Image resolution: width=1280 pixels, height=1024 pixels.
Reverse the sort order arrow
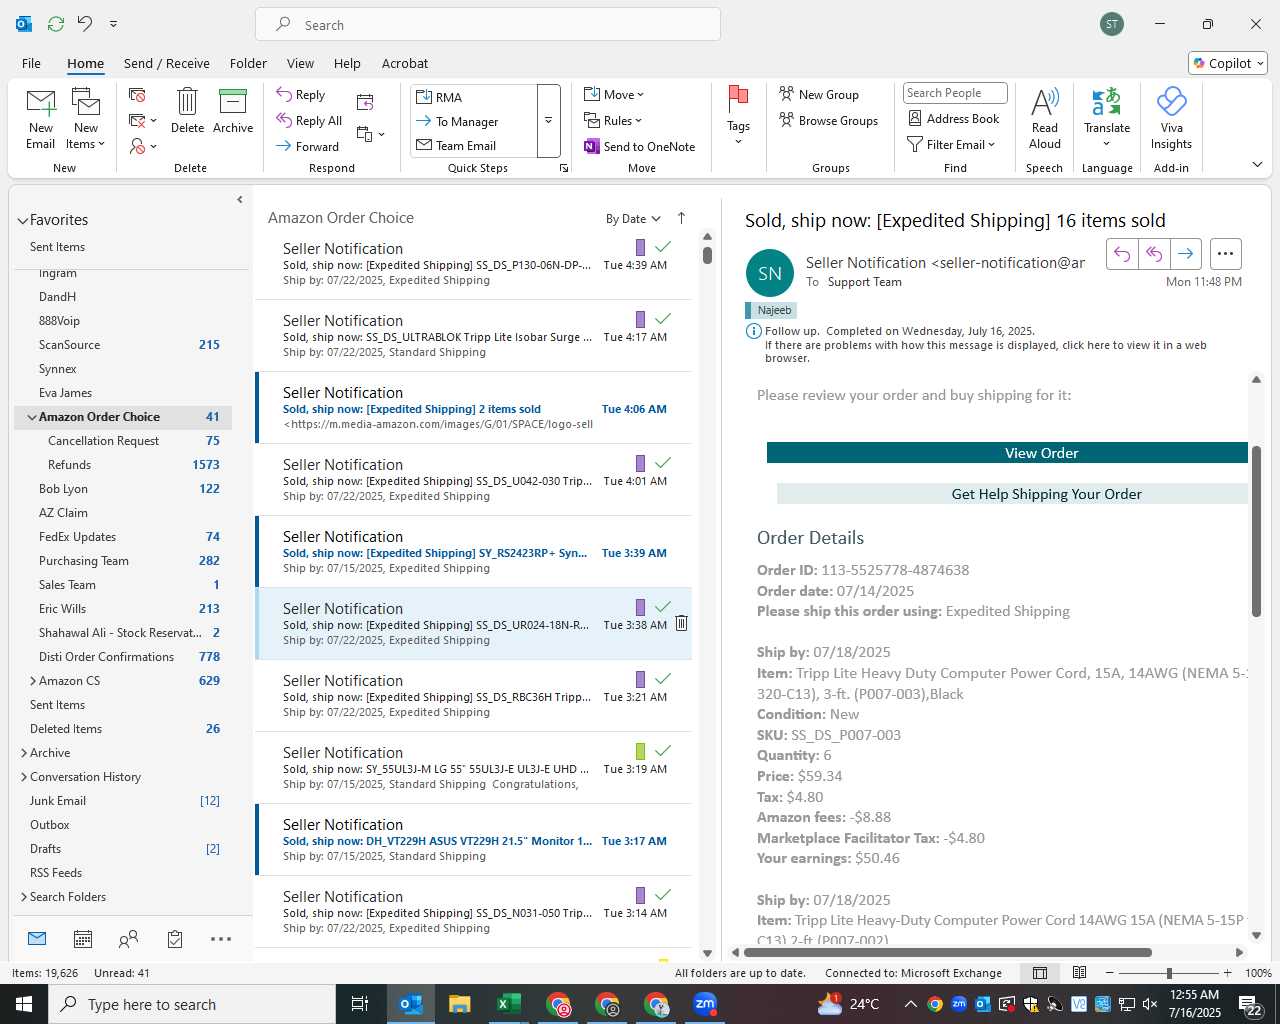click(x=682, y=218)
